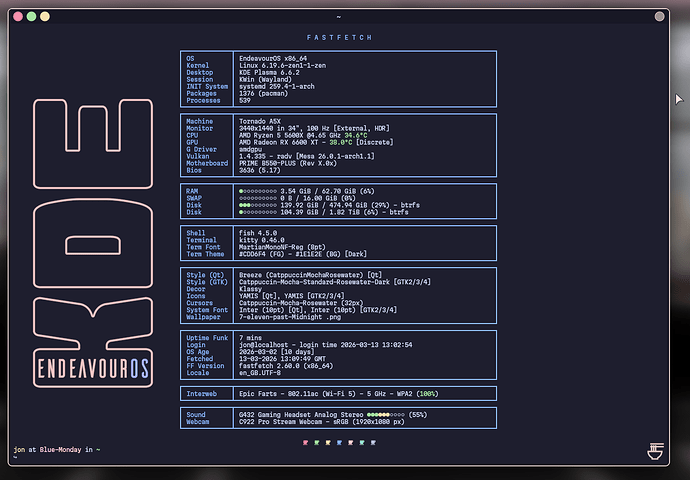Click the 'EndeavourOS x86_64' OS value
The width and height of the screenshot is (690, 480).
tap(273, 59)
